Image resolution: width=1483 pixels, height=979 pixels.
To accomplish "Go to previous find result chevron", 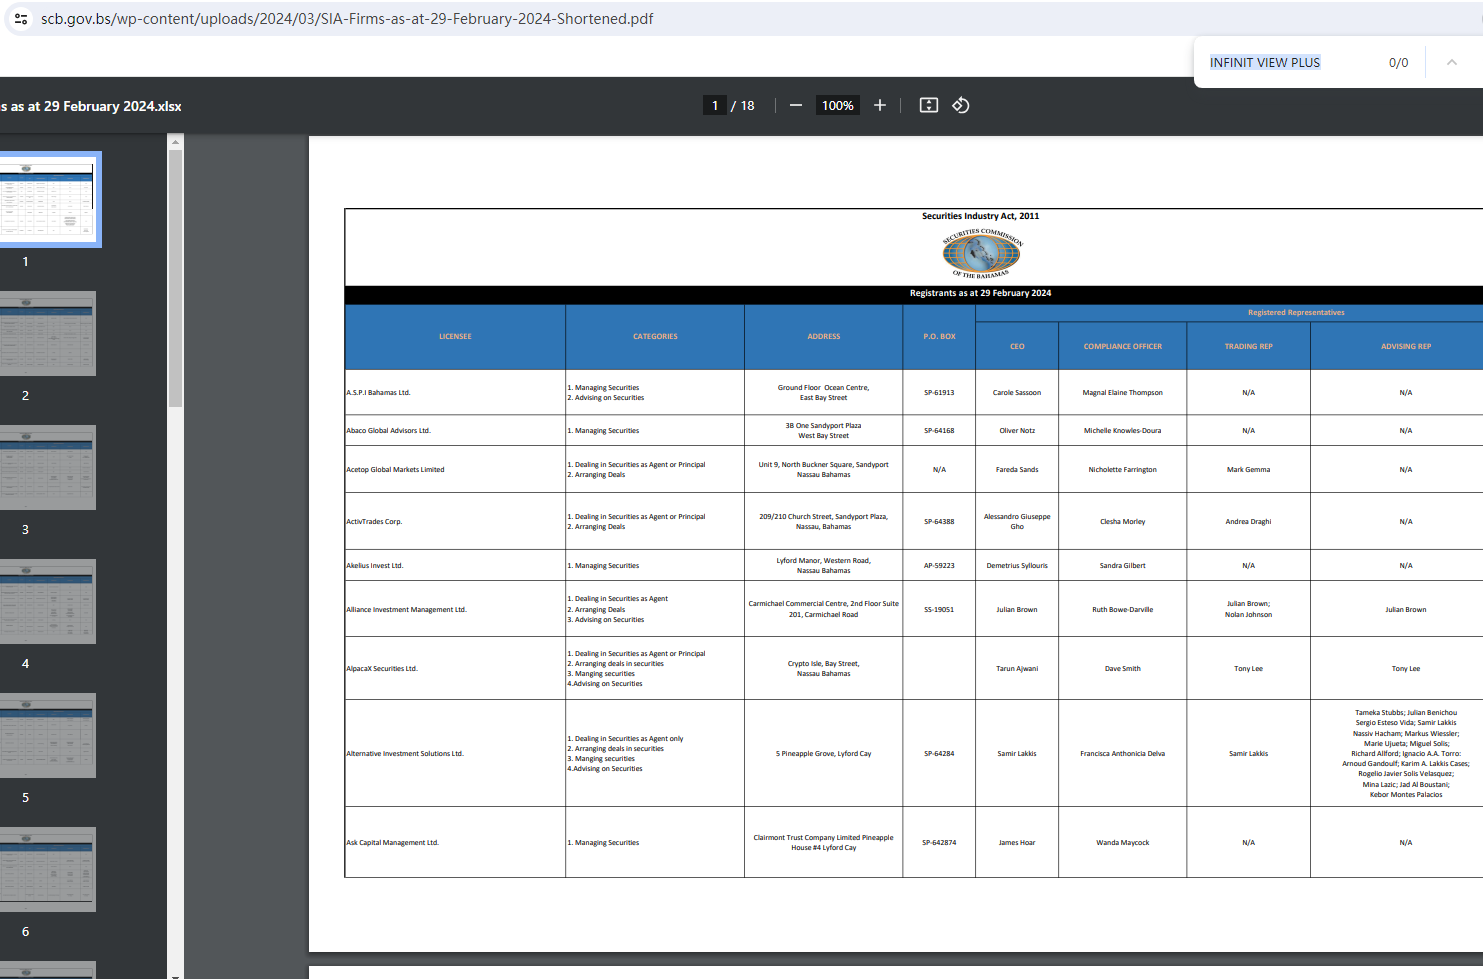I will click(1452, 62).
